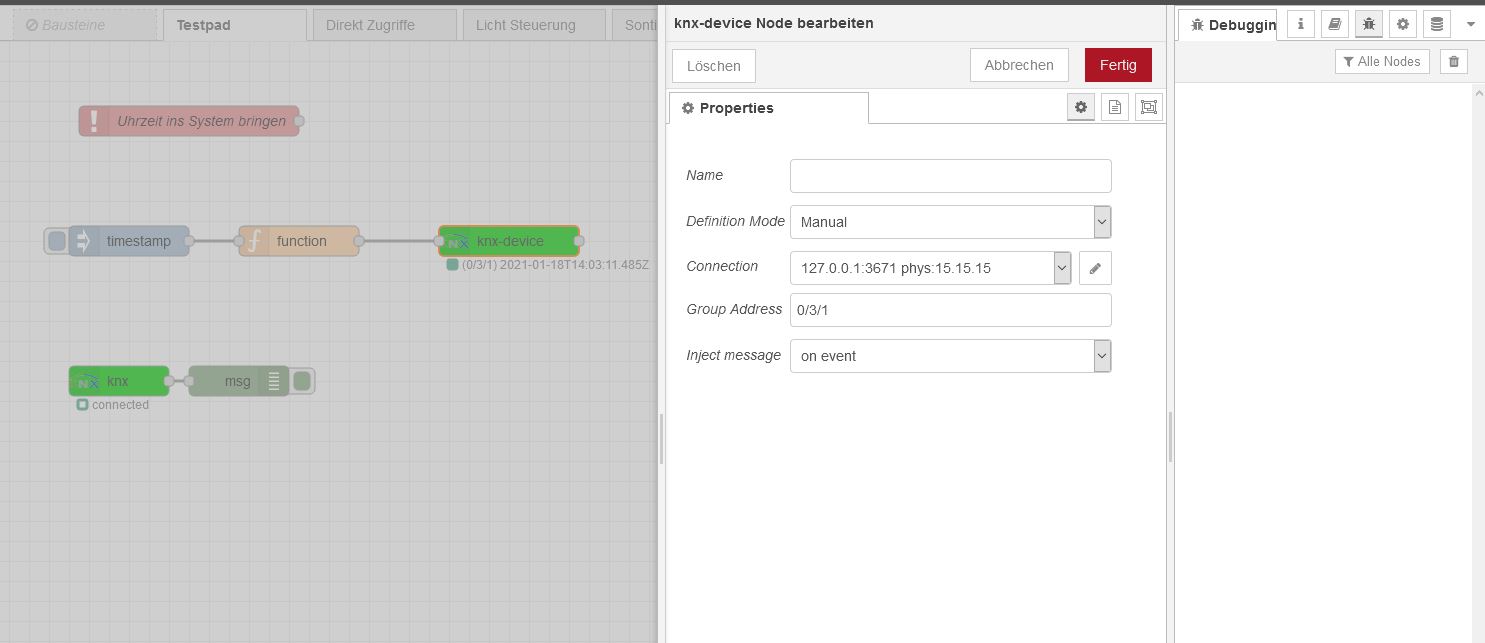Clear debug messages with trash icon
1485x643 pixels.
1453,61
